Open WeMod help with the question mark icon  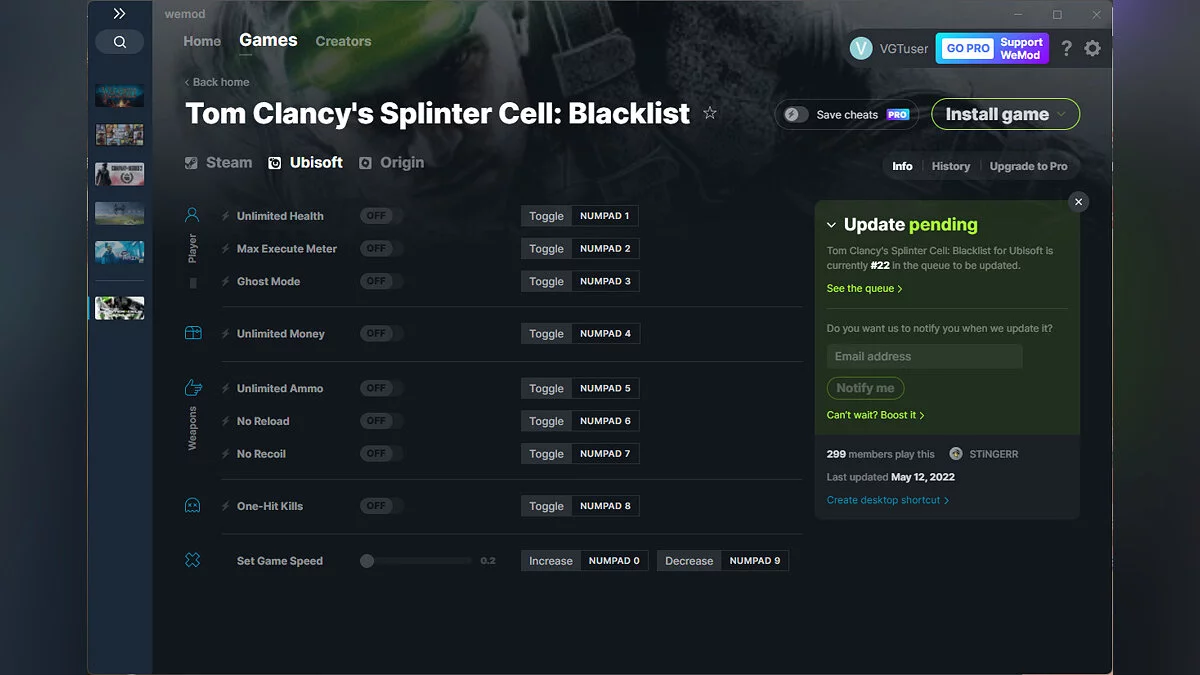point(1066,47)
